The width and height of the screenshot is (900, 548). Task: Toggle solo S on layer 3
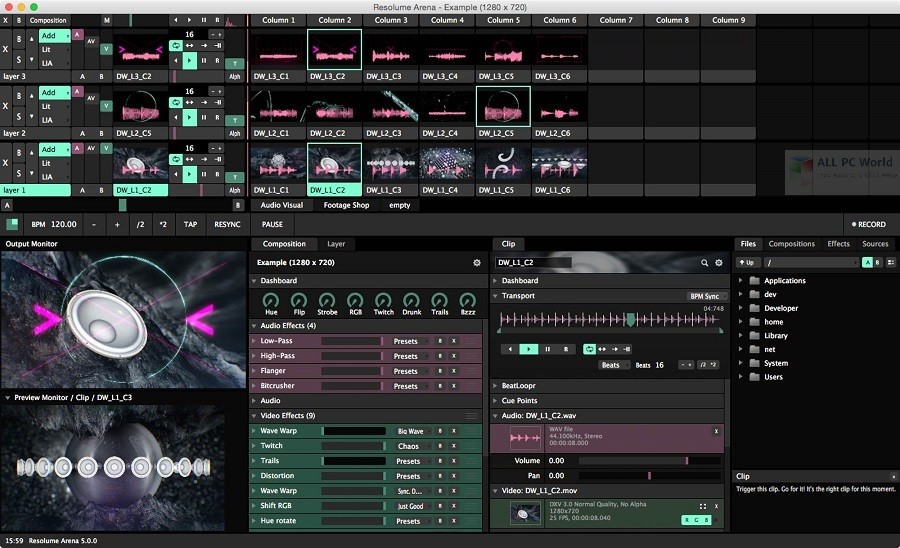(18, 59)
